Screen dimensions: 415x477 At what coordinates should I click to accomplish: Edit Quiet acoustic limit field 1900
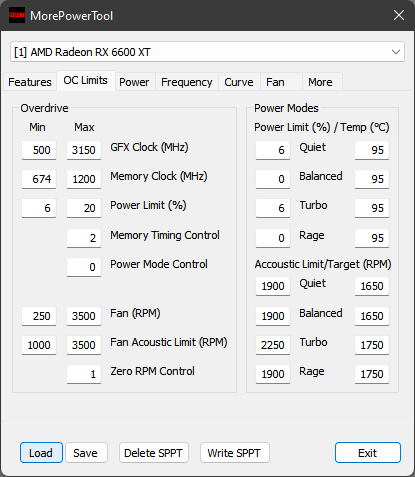273,286
